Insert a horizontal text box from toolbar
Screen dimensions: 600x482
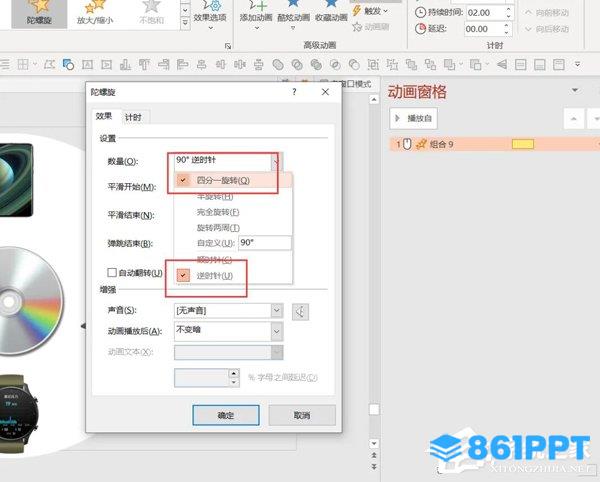pos(88,65)
